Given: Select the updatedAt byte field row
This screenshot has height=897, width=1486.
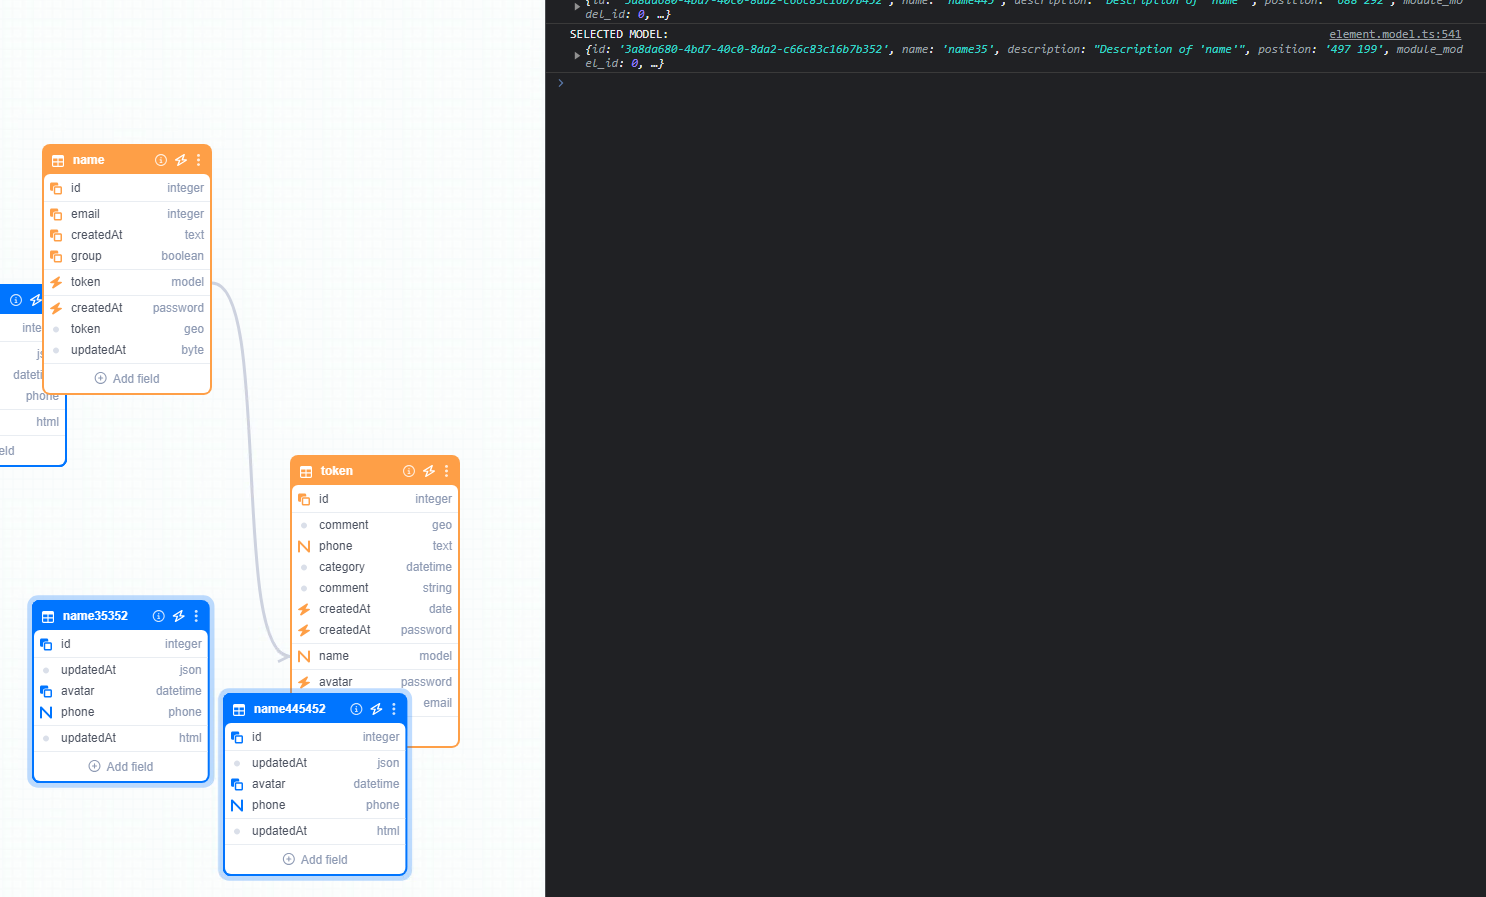Looking at the screenshot, I should (127, 350).
